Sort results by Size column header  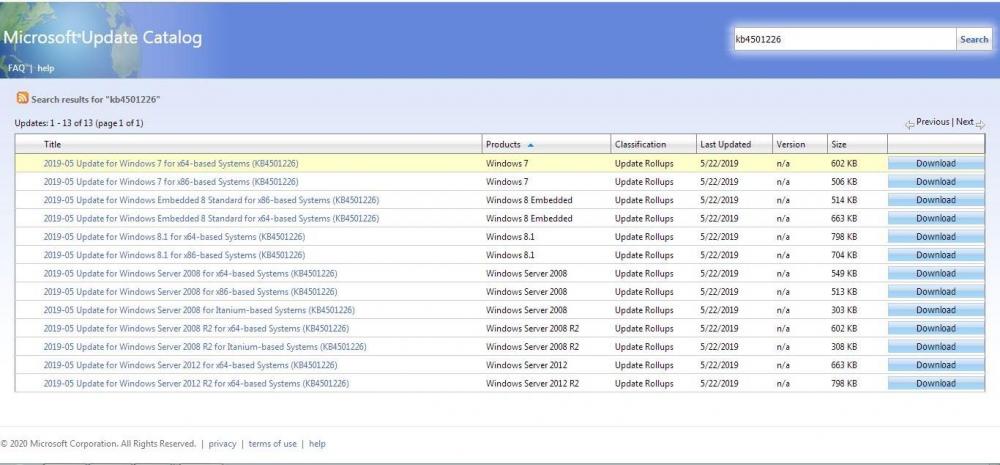[x=838, y=144]
